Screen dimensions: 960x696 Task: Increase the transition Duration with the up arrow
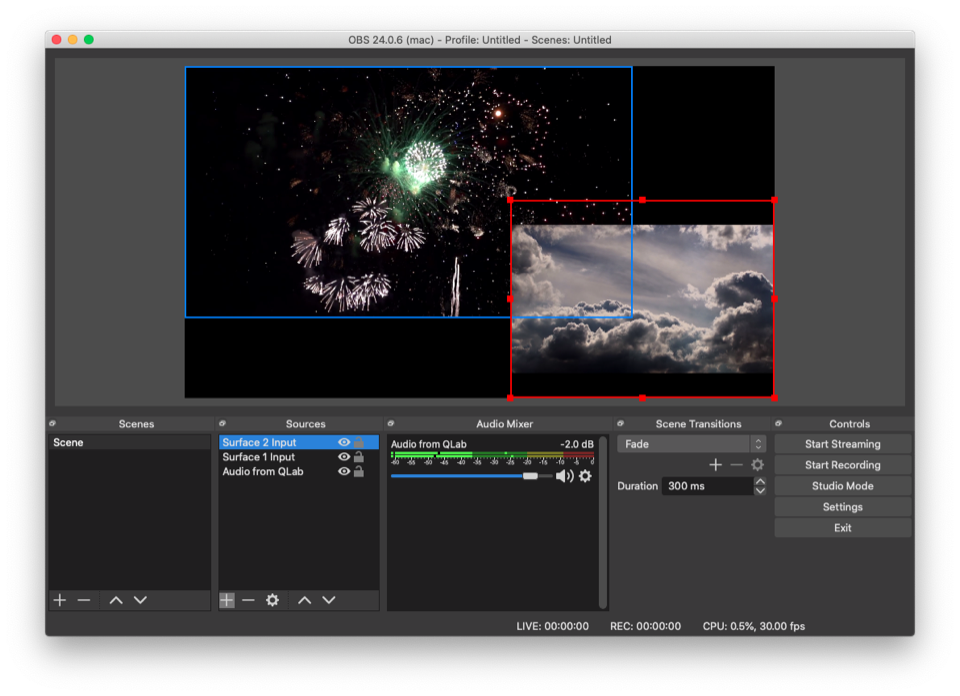click(760, 481)
